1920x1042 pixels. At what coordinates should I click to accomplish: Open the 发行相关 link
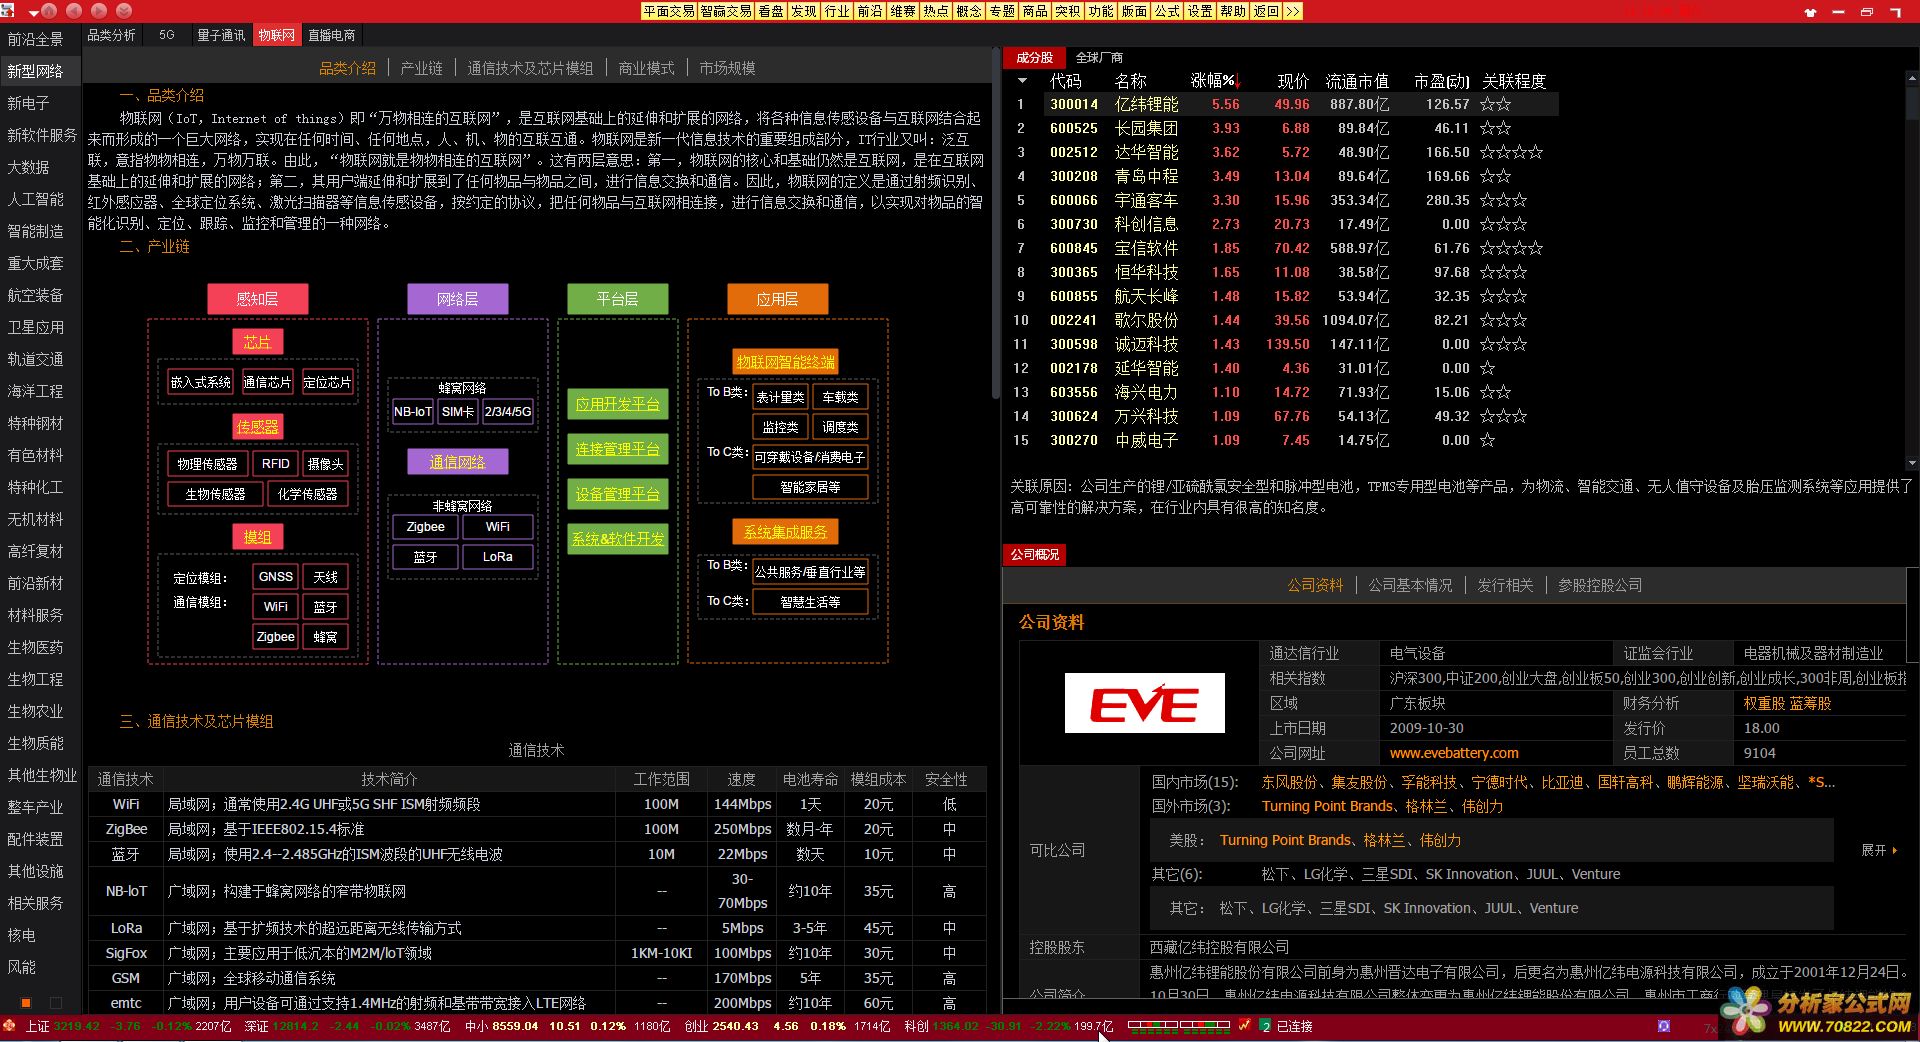(1505, 585)
